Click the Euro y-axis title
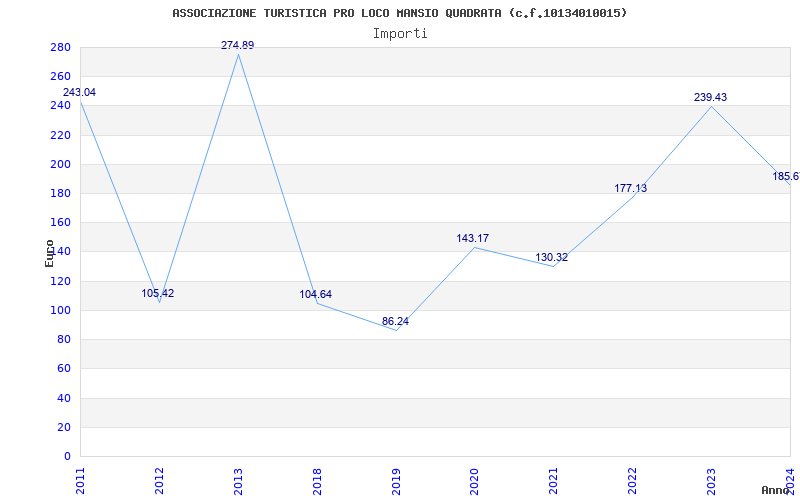Screen dimensions: 800x500 click(49, 253)
